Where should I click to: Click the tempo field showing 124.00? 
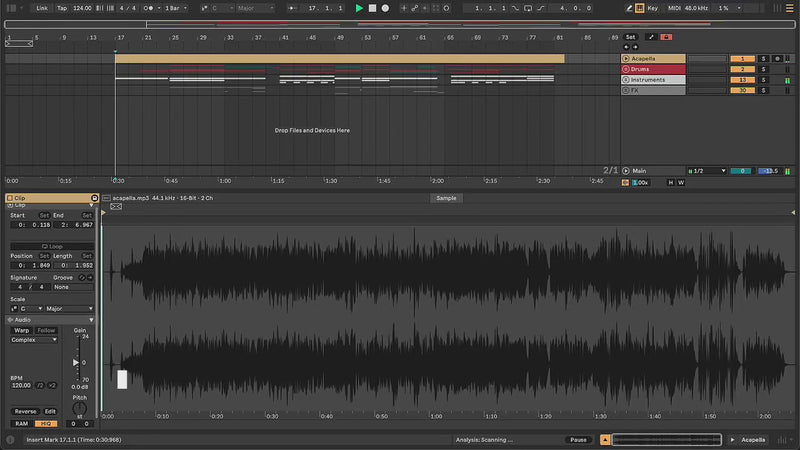[84, 8]
